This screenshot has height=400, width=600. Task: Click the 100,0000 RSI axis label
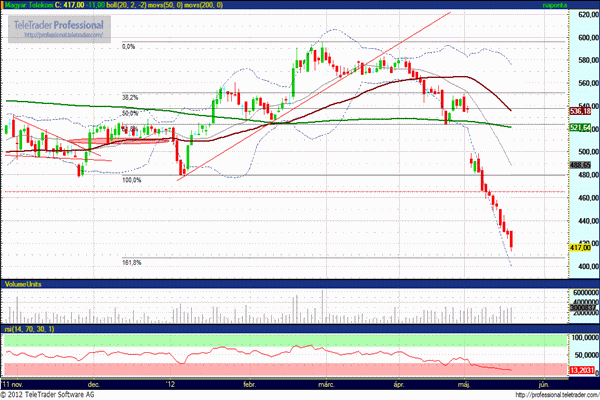click(x=585, y=338)
